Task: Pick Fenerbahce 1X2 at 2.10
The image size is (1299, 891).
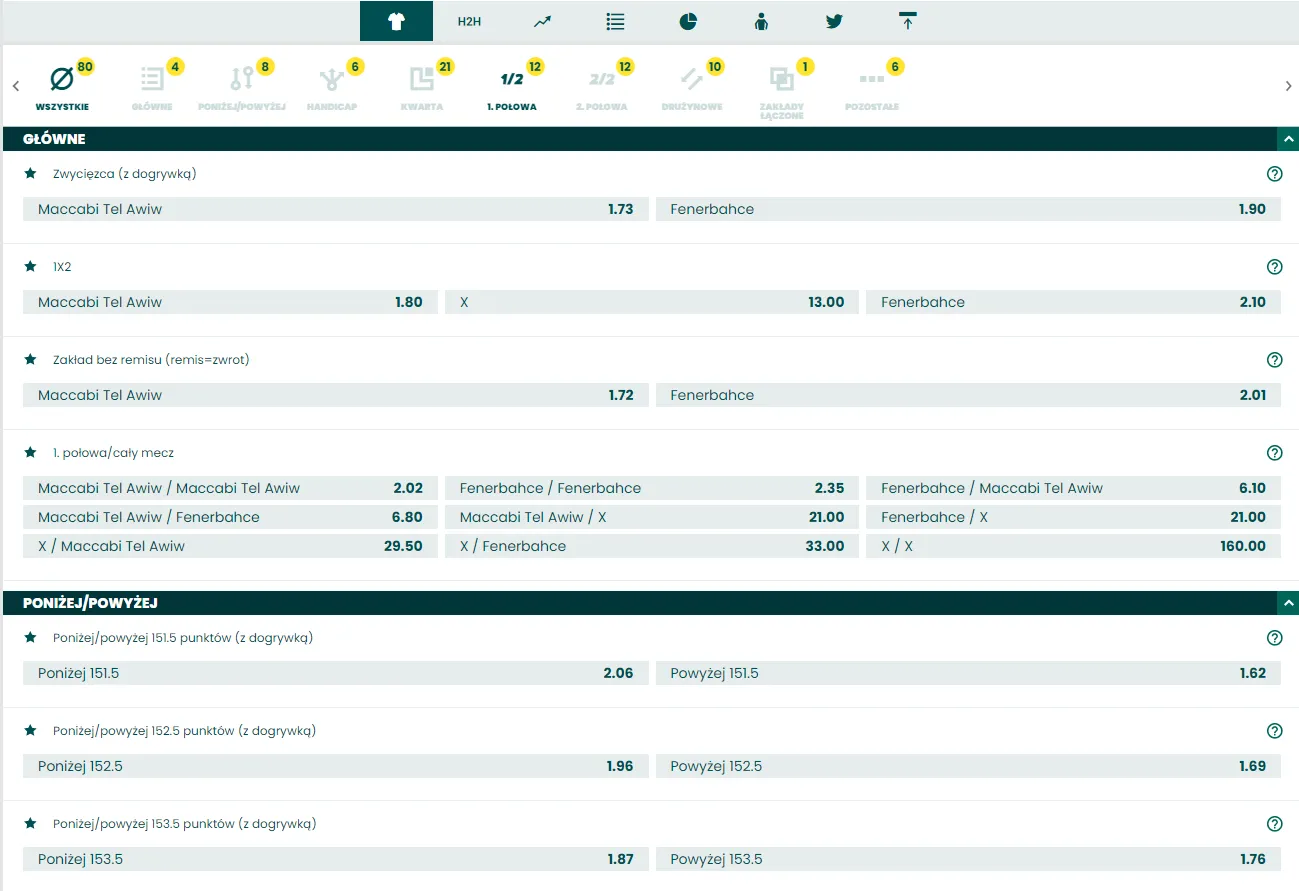Action: (1073, 302)
